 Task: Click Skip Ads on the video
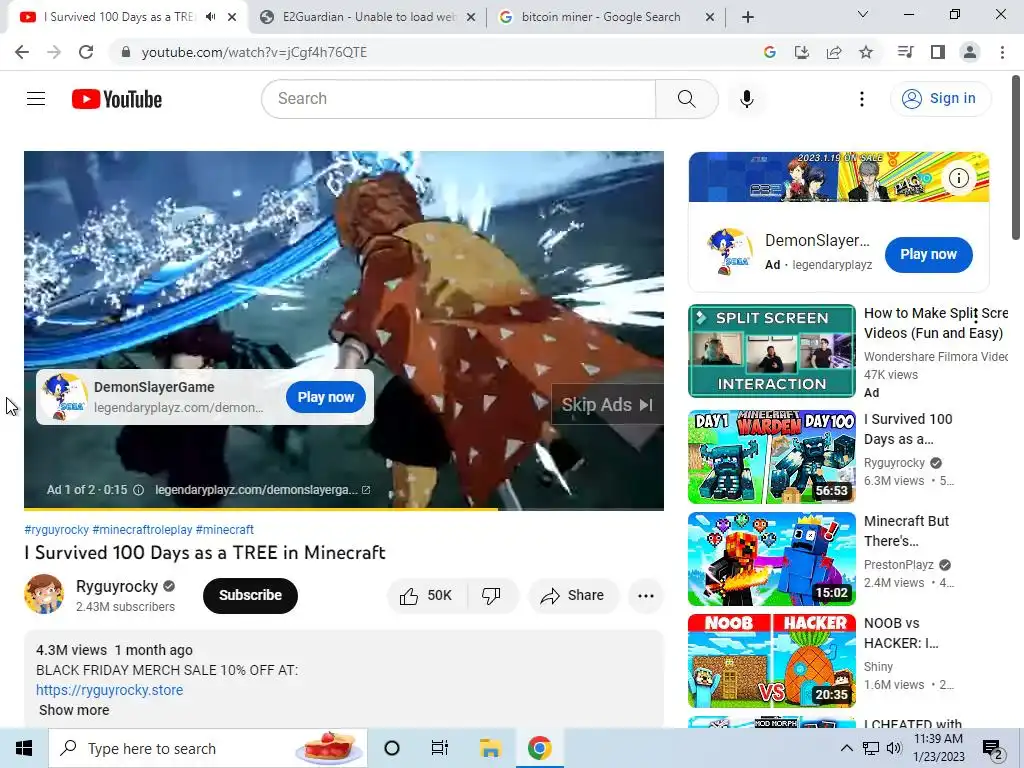[x=607, y=405]
